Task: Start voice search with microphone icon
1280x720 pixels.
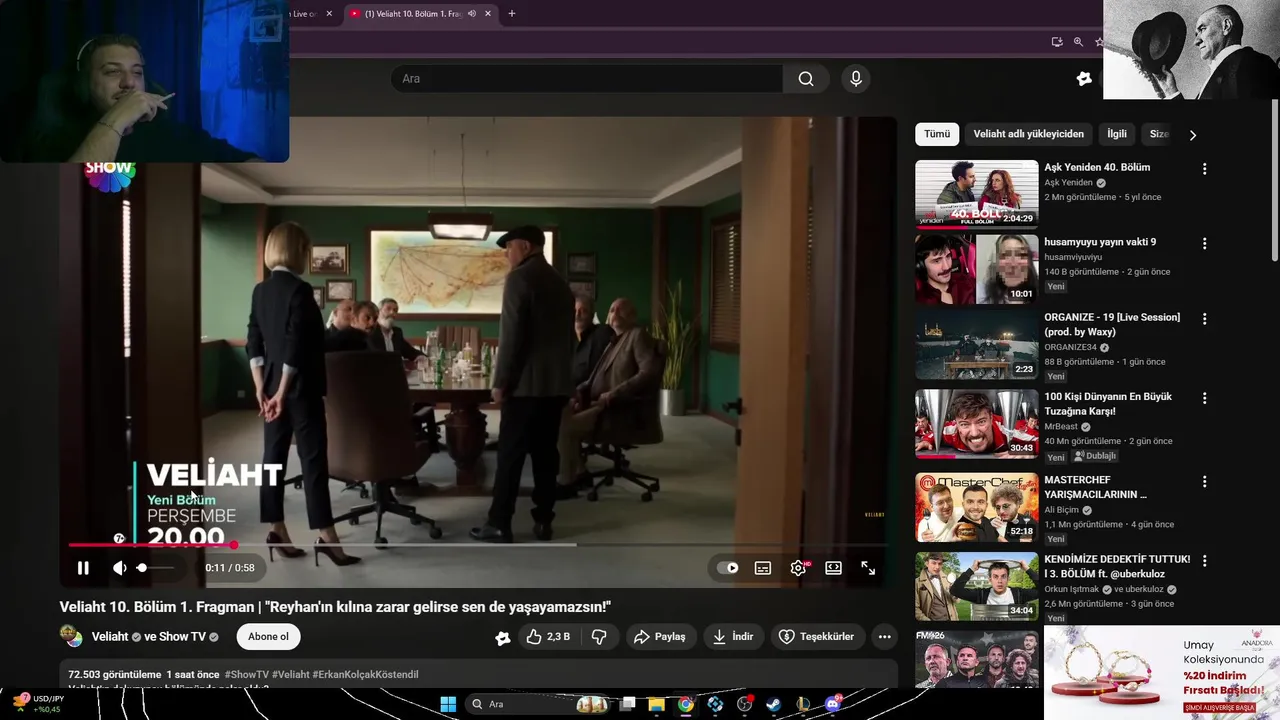Action: [x=855, y=79]
